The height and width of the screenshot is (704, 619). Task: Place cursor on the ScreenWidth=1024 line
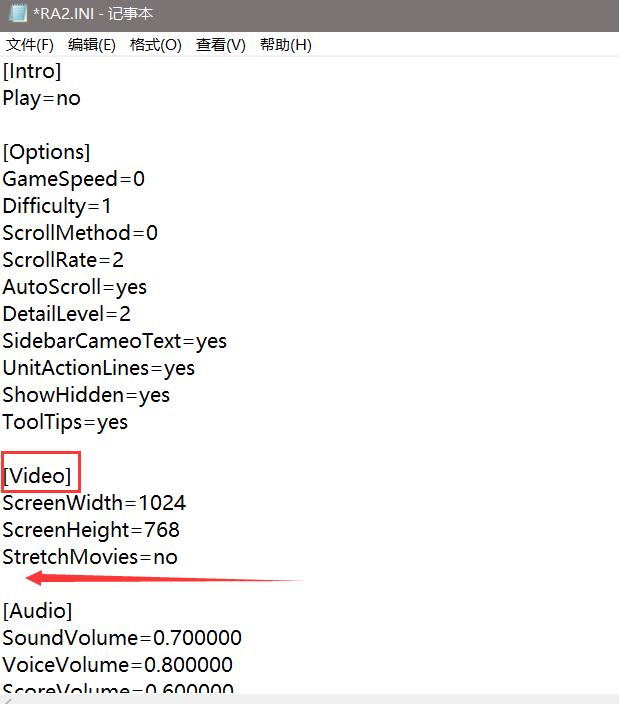pyautogui.click(x=94, y=503)
